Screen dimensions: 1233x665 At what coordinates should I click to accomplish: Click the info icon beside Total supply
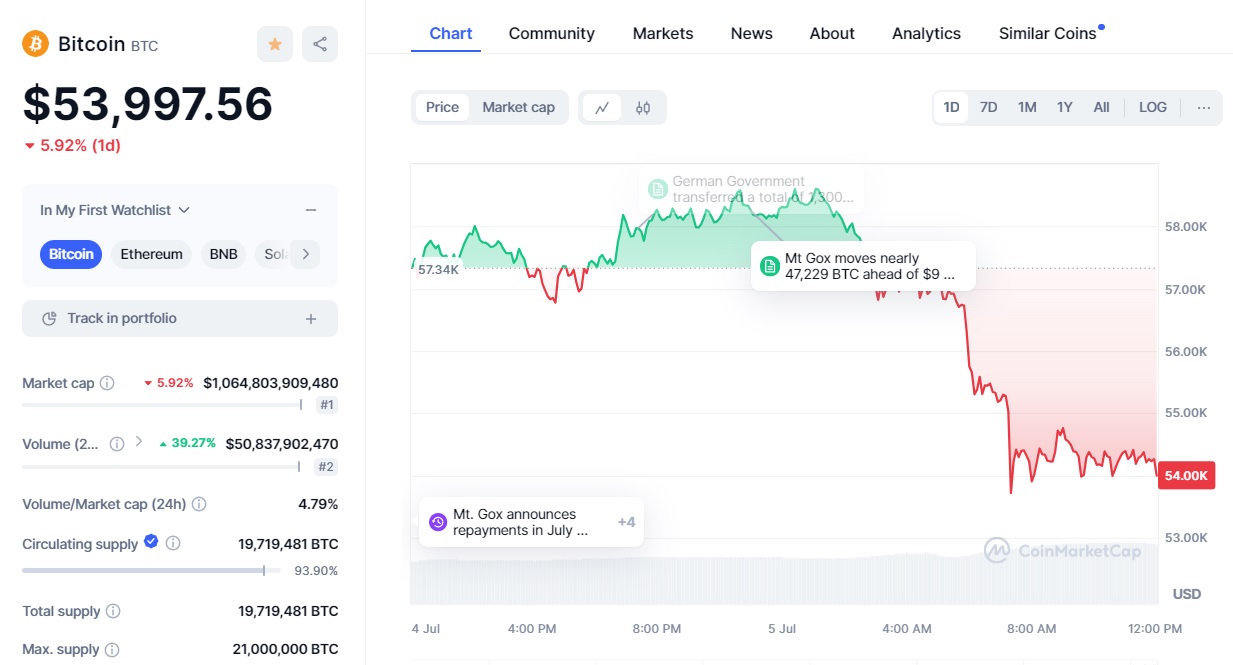(113, 611)
